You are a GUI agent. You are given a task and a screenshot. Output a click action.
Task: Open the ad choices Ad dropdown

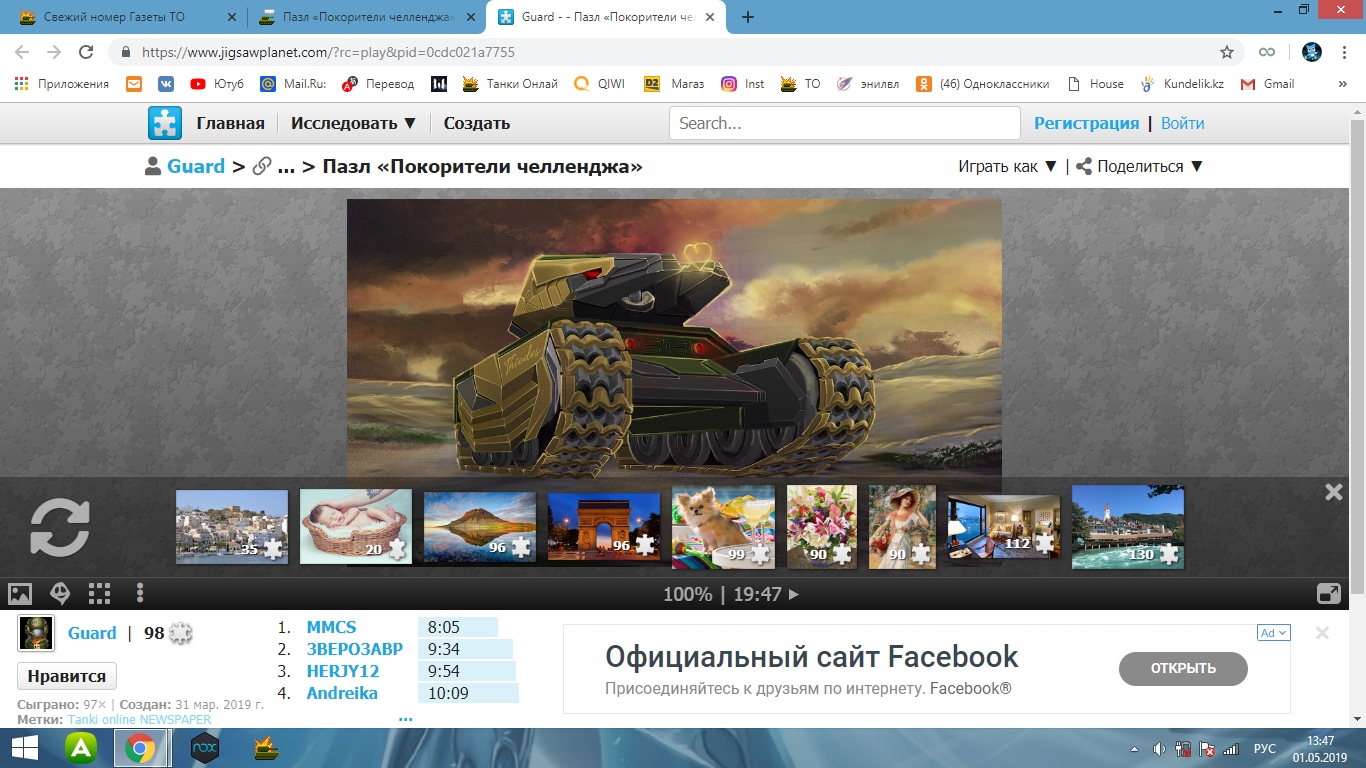[1274, 633]
